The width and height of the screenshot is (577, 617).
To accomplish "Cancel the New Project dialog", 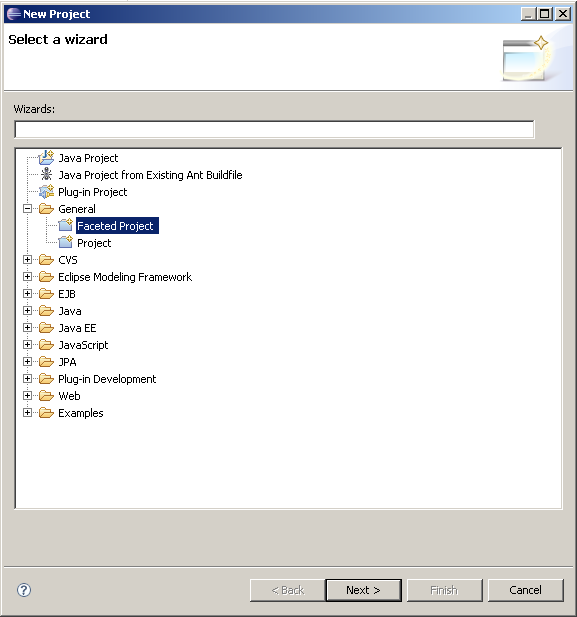I will (525, 590).
